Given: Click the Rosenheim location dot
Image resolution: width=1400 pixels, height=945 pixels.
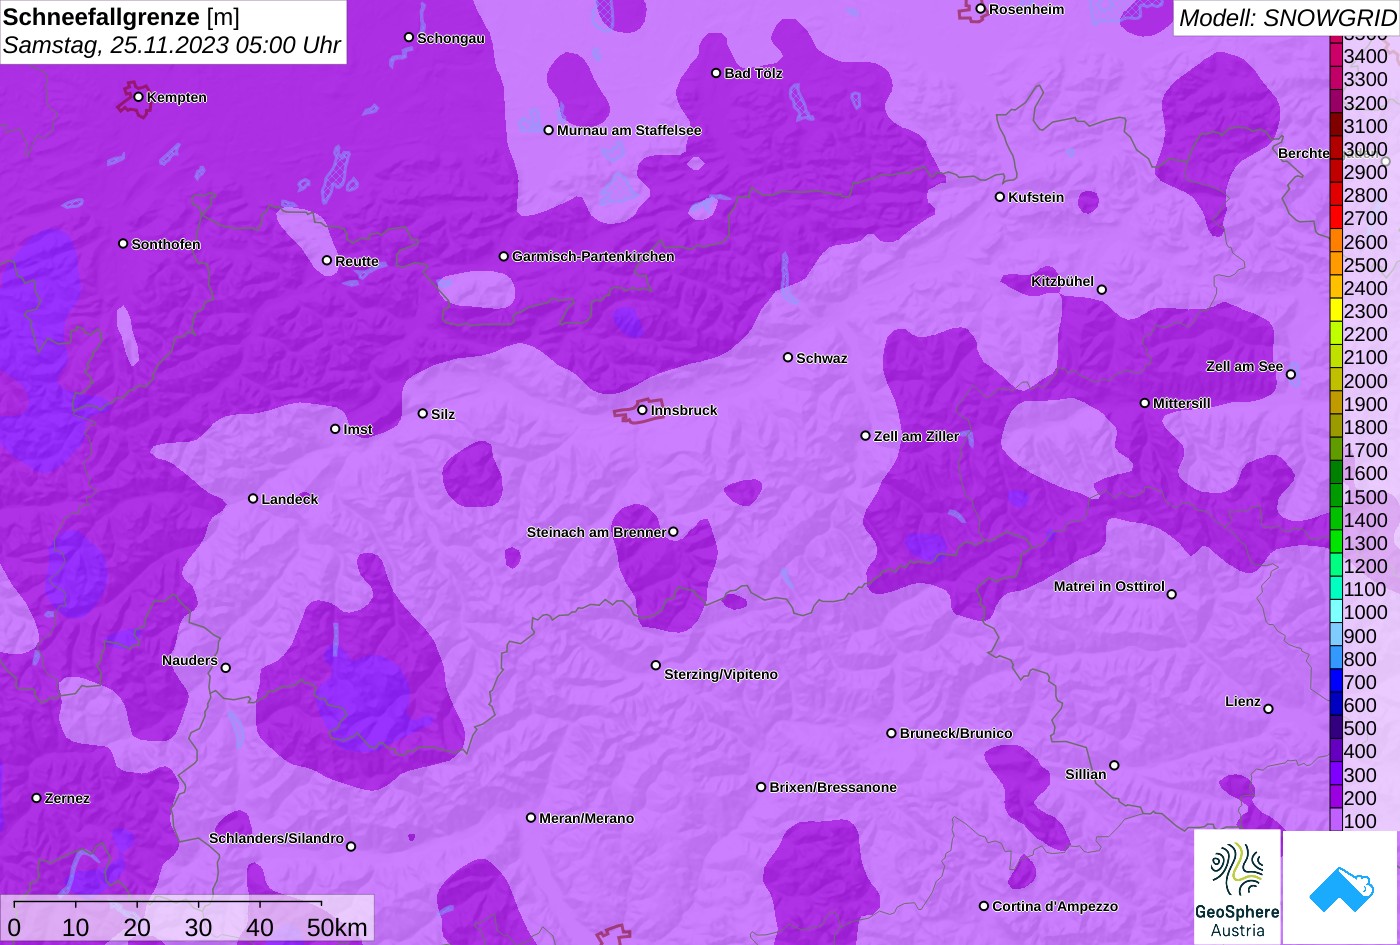Looking at the screenshot, I should (x=981, y=9).
